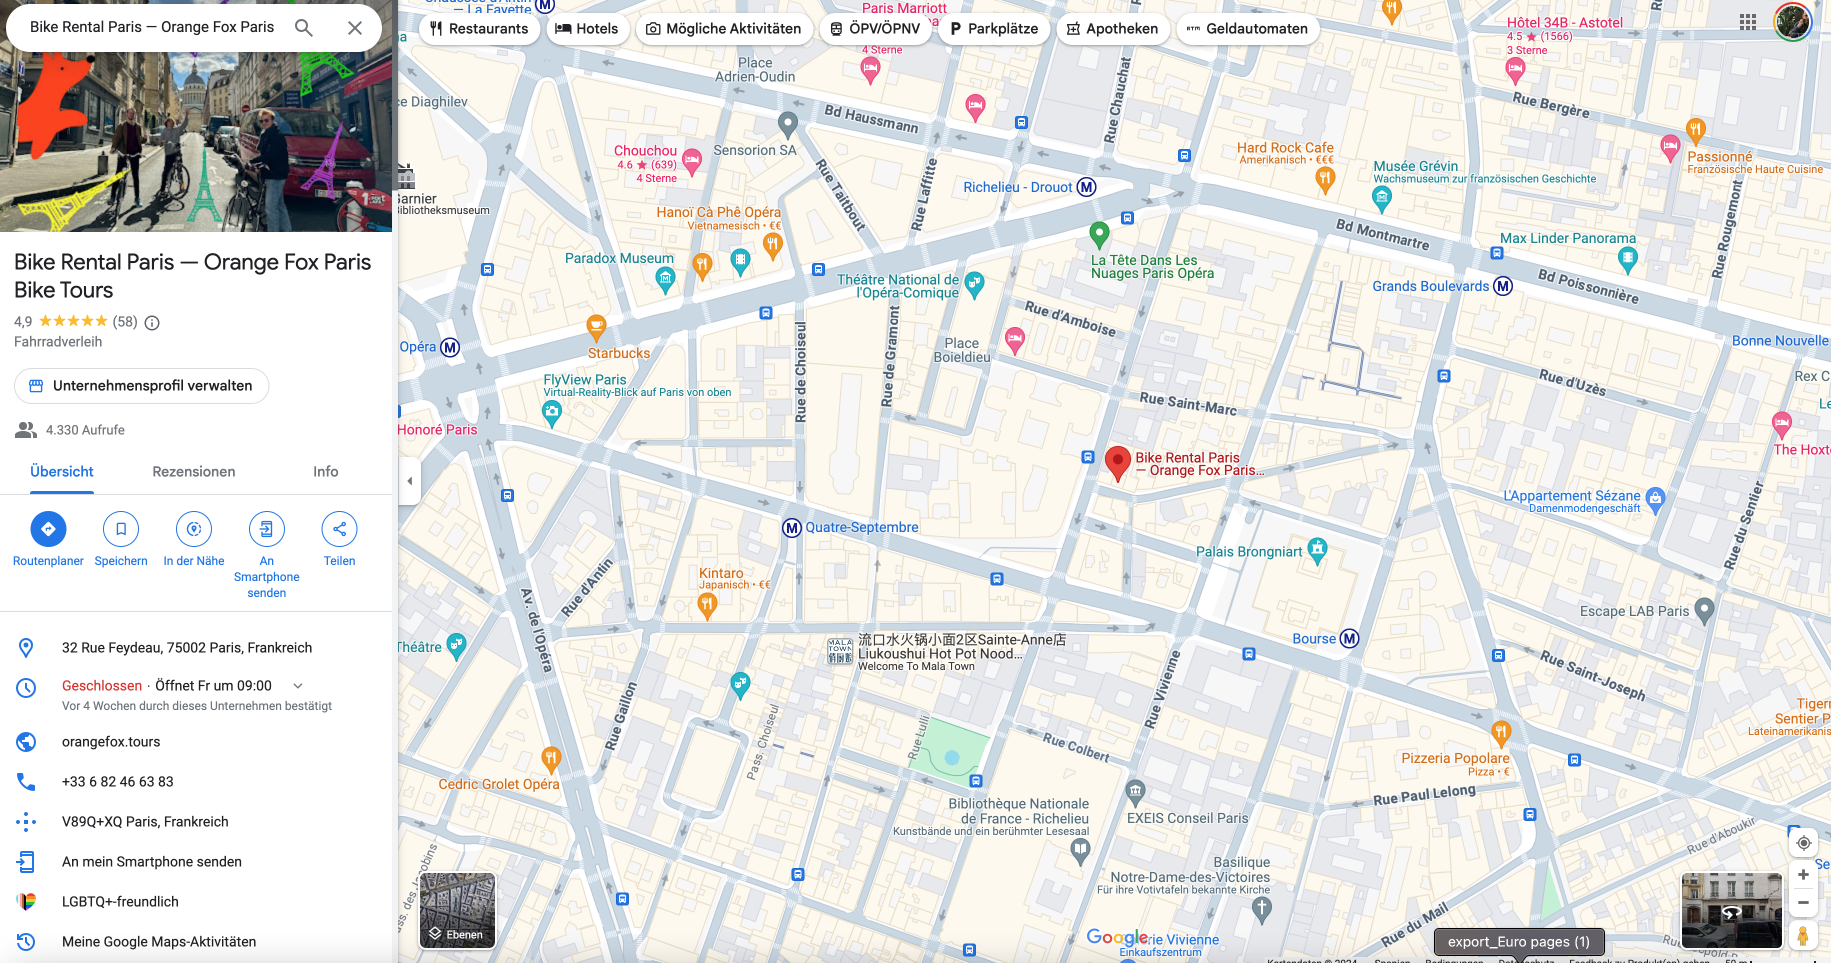The width and height of the screenshot is (1831, 963).
Task: Open the Street View thumbnail preview
Action: pyautogui.click(x=1731, y=910)
